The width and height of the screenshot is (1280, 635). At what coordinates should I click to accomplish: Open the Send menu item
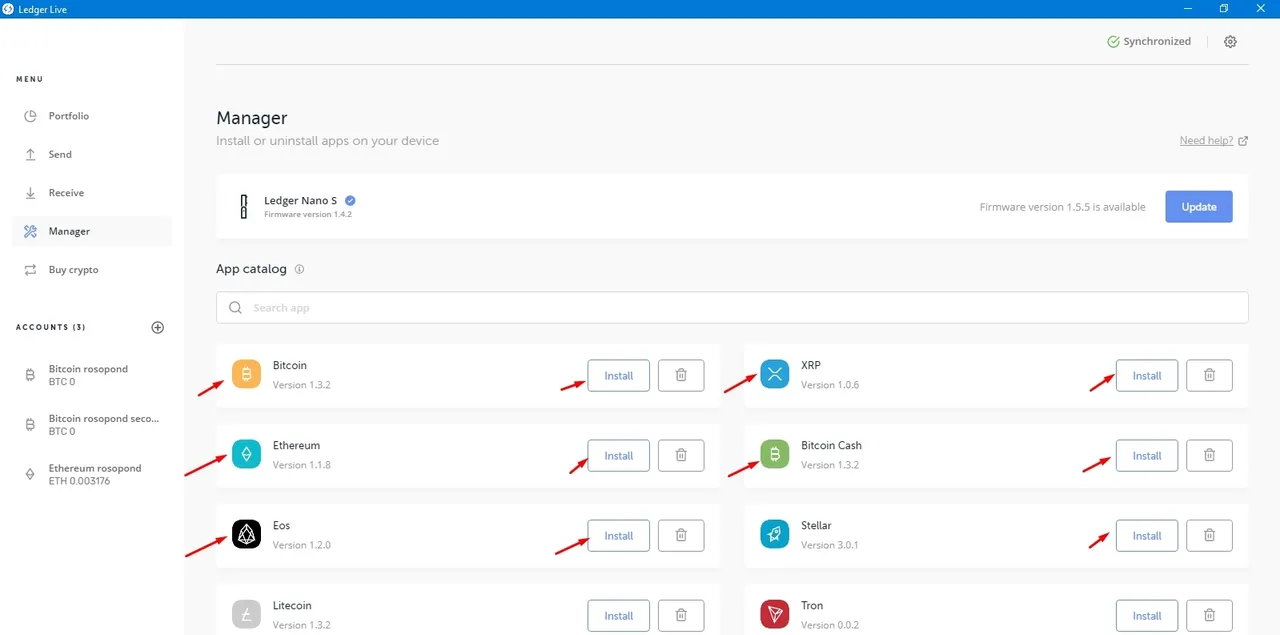92,154
